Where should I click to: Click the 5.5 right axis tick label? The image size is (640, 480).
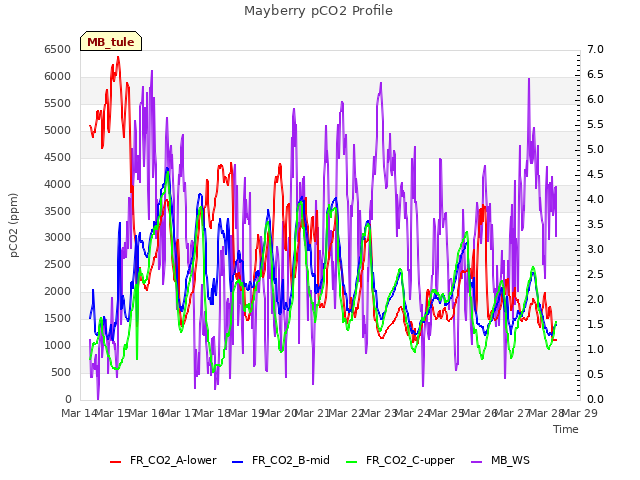tap(595, 124)
